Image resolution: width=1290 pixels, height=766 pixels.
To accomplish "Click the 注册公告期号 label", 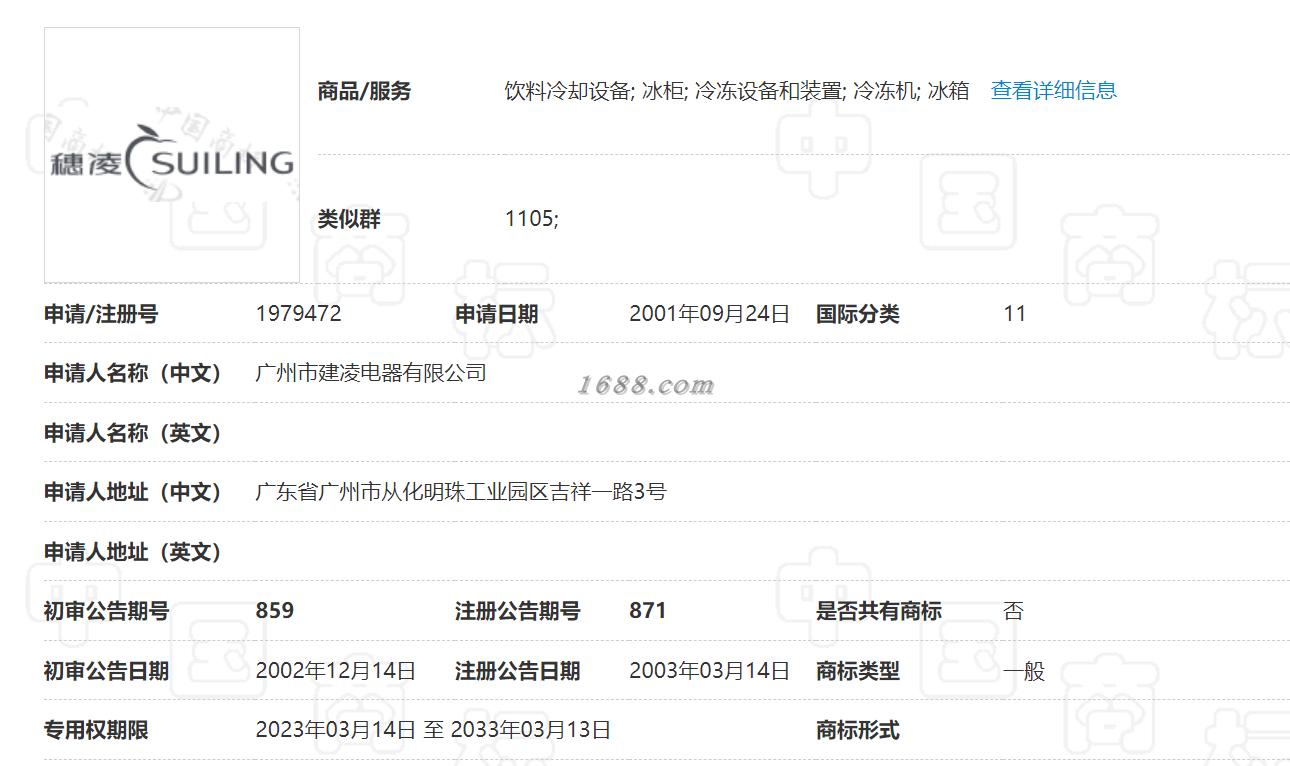I will (x=517, y=611).
